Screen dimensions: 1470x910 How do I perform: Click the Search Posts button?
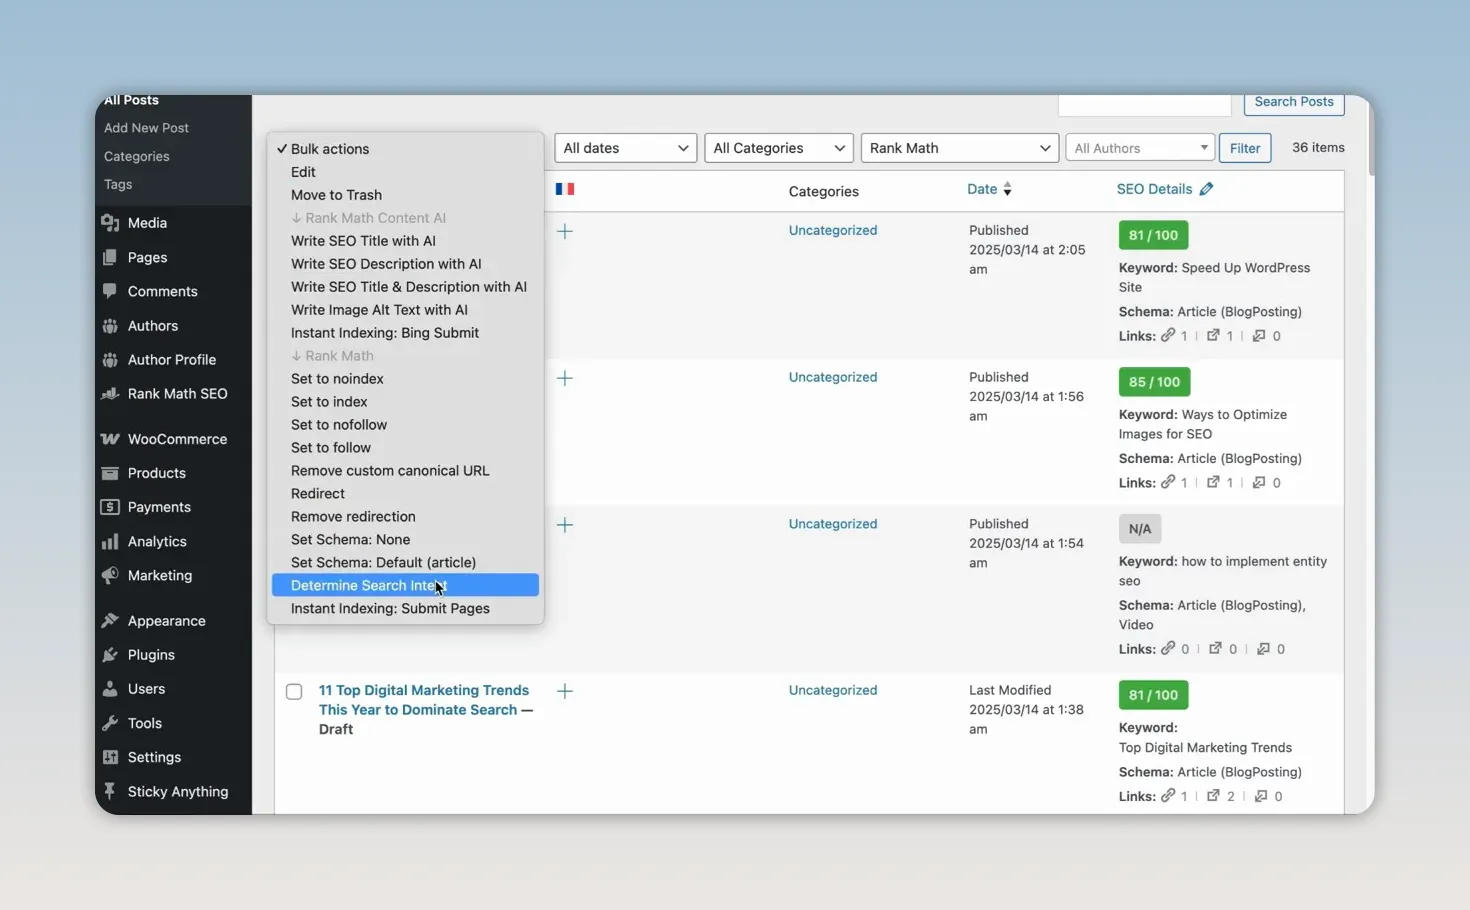1294,103
